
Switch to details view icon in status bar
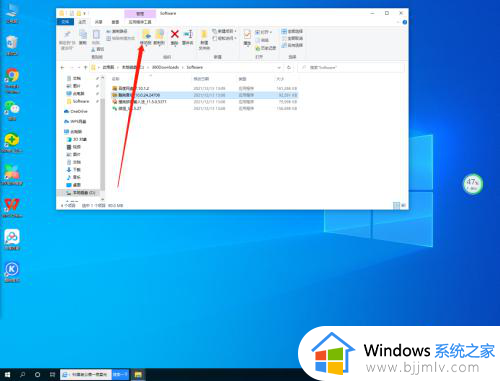[x=397, y=205]
